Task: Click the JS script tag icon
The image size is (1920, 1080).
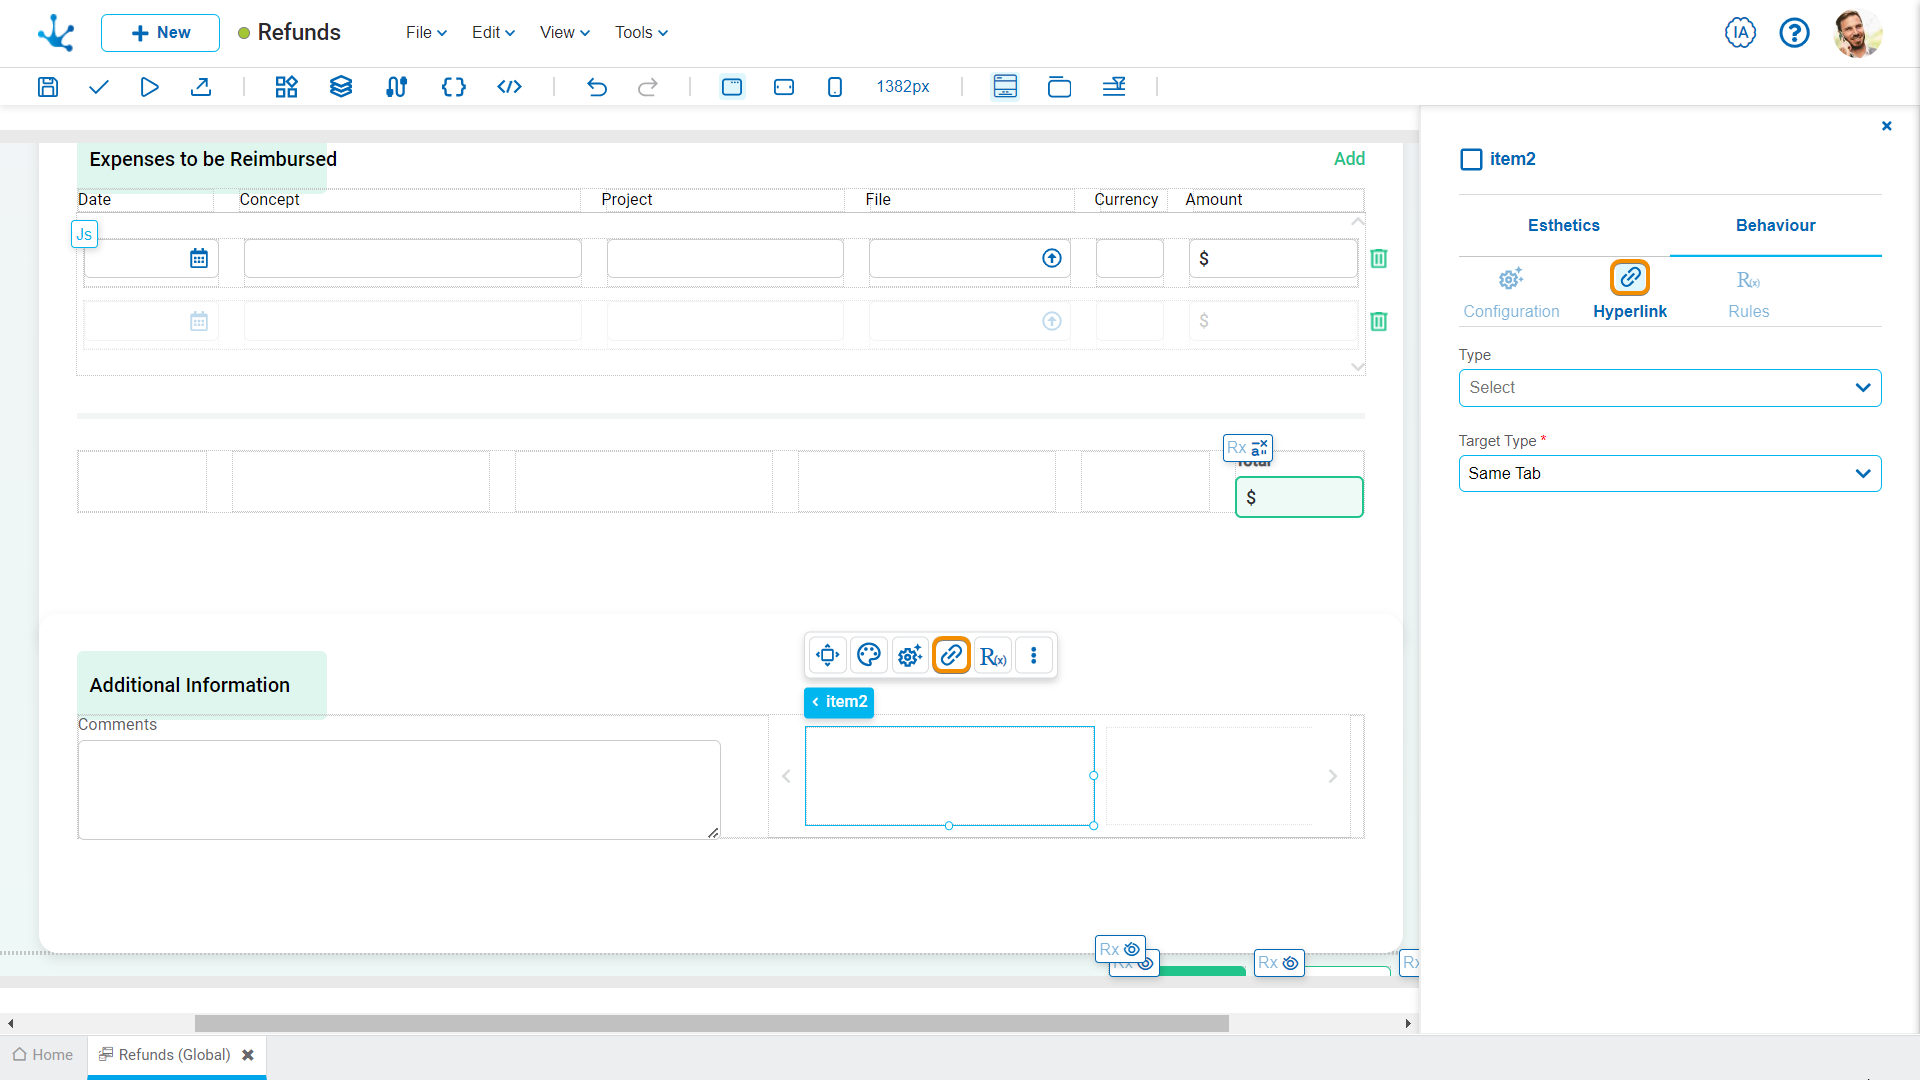Action: pos(83,233)
